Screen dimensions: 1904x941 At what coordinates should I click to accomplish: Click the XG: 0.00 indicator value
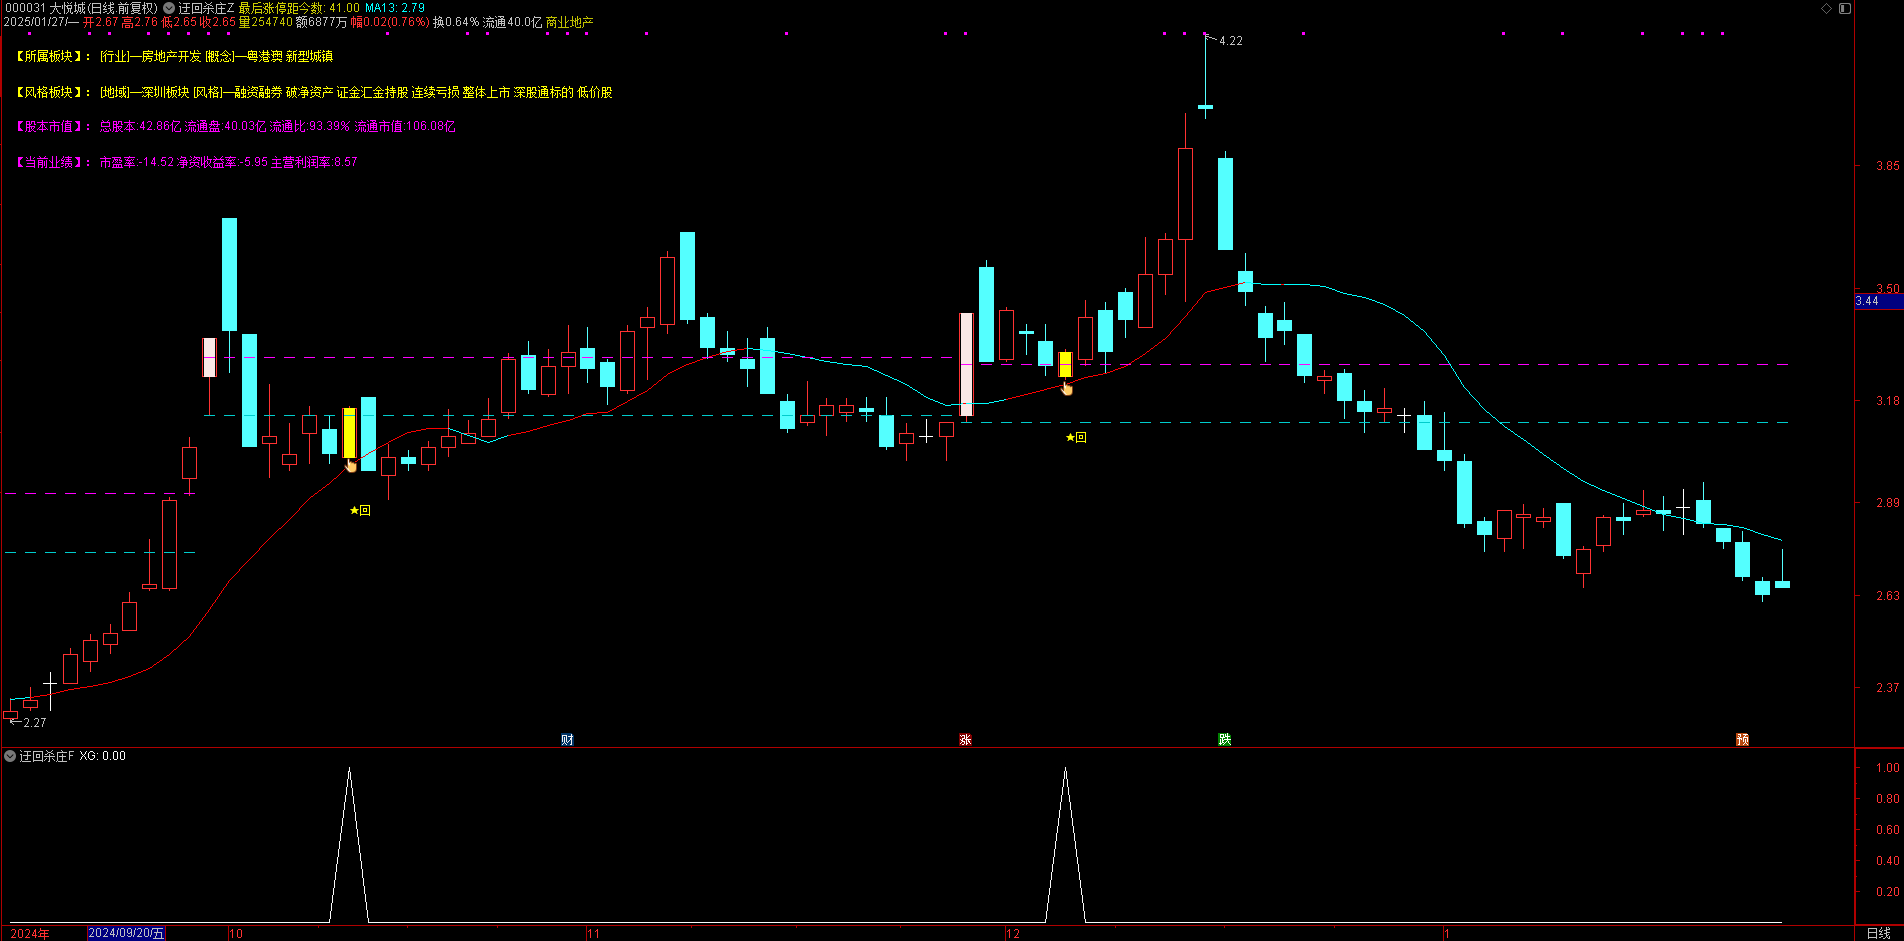pos(103,756)
